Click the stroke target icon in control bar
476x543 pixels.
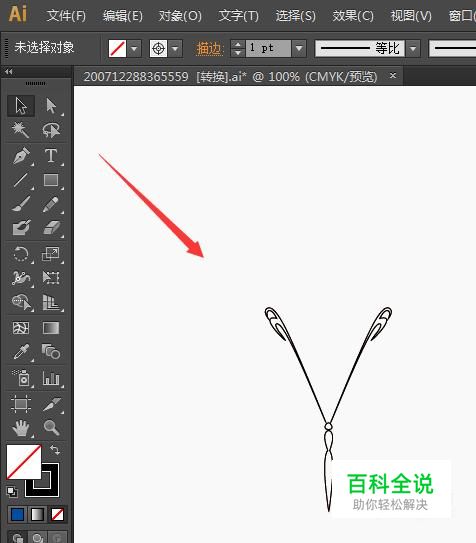click(159, 48)
